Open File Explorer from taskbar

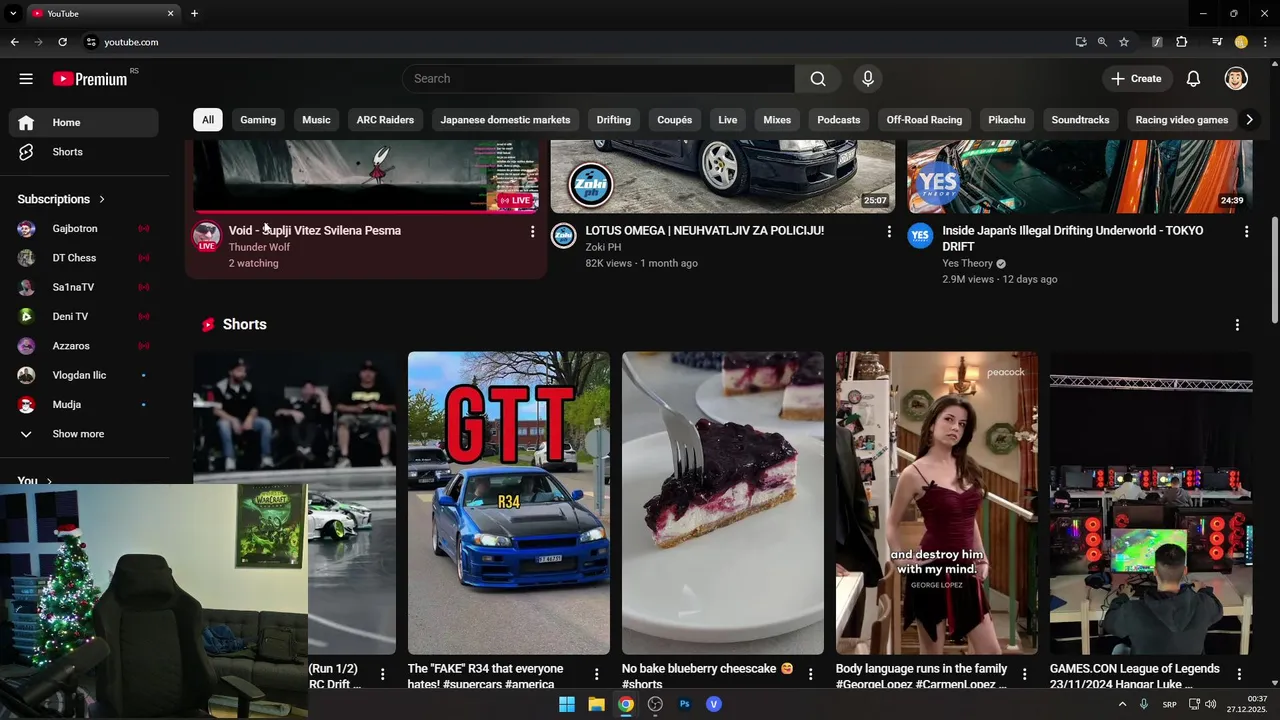tap(596, 704)
